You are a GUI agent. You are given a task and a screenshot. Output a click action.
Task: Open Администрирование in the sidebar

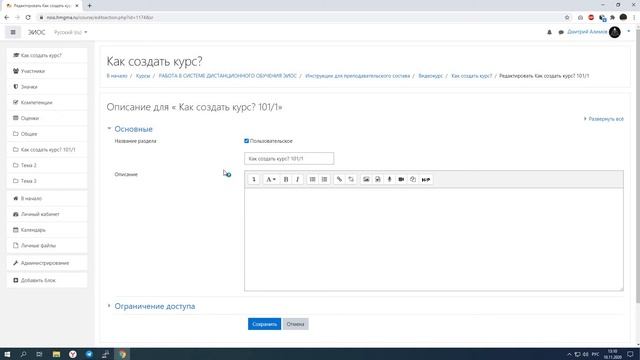point(47,263)
